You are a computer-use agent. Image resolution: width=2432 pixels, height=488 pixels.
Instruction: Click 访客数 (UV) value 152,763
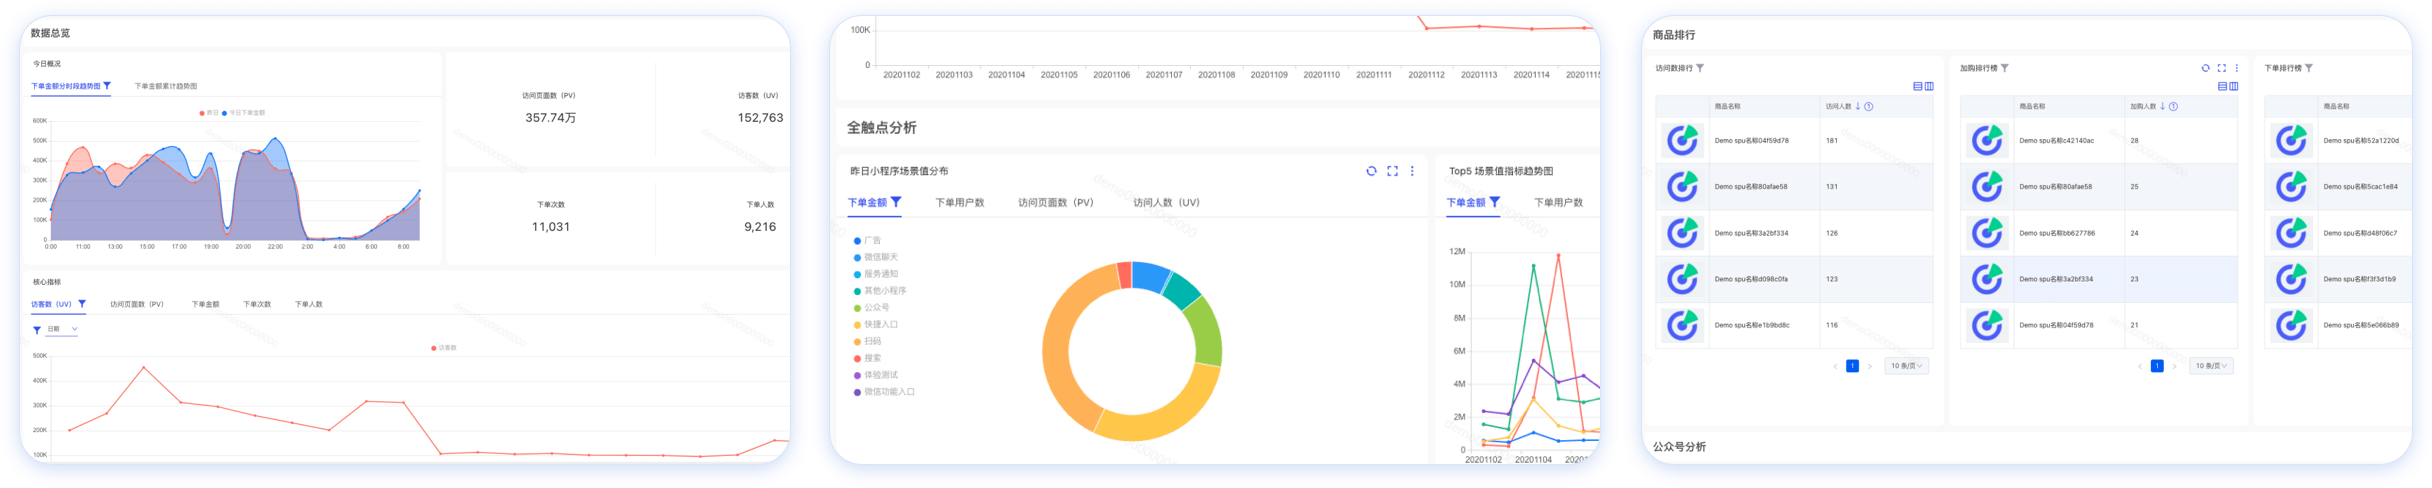(x=760, y=118)
